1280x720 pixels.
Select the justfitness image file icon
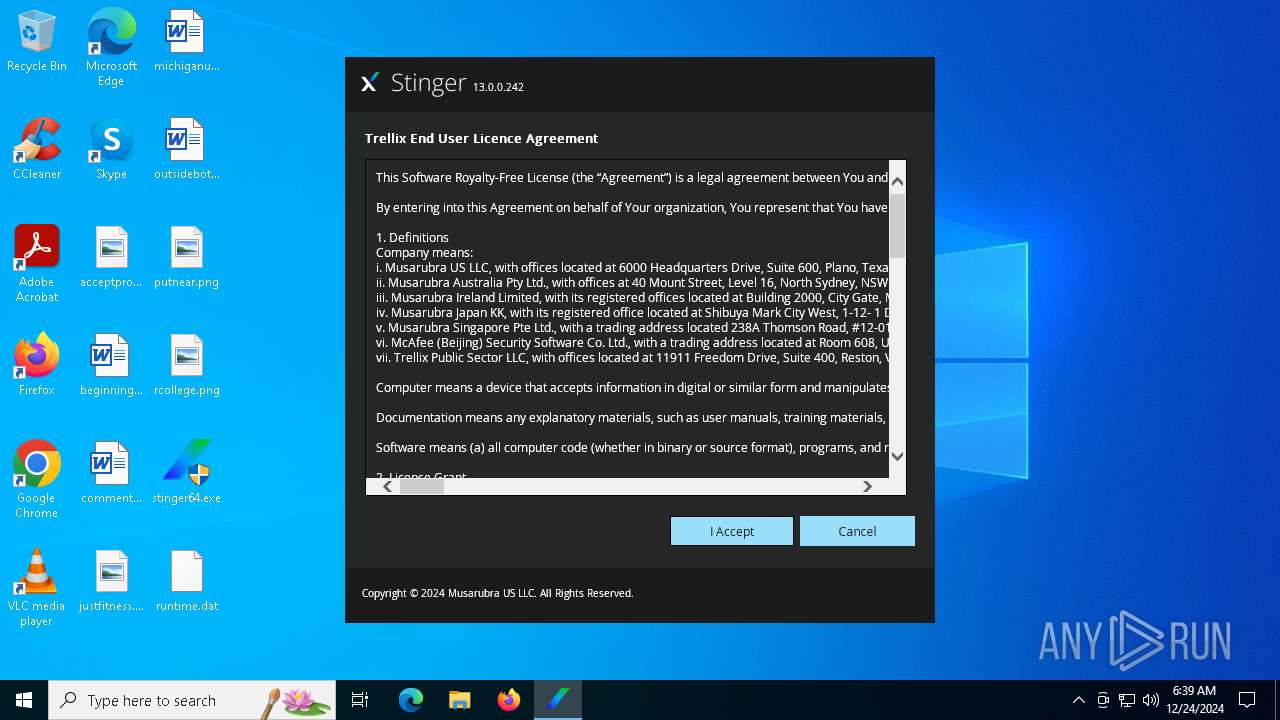pyautogui.click(x=111, y=582)
